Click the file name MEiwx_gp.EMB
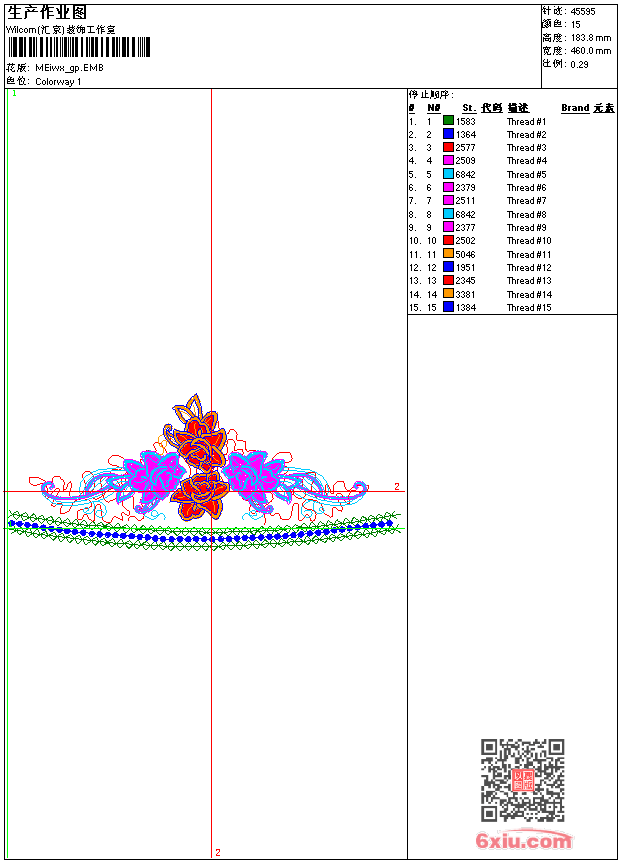Screen dimensions: 620x860 tap(69, 68)
